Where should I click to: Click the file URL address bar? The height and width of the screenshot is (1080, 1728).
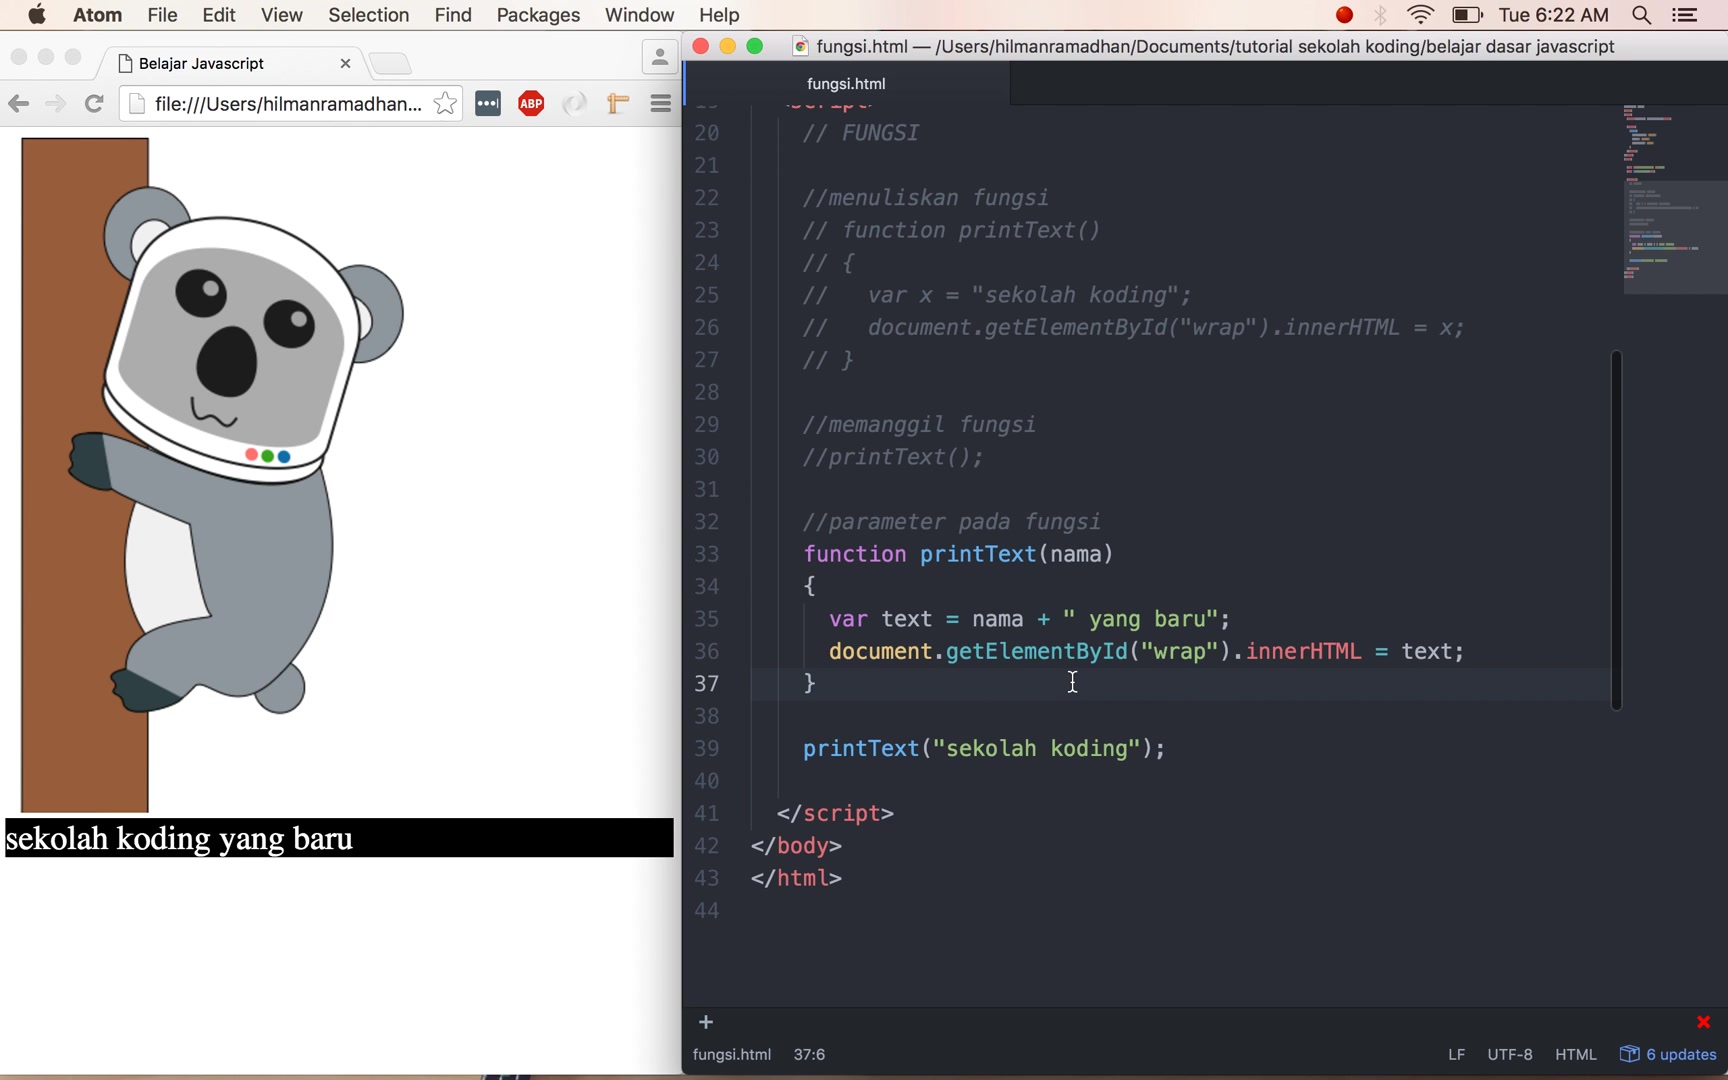[288, 103]
